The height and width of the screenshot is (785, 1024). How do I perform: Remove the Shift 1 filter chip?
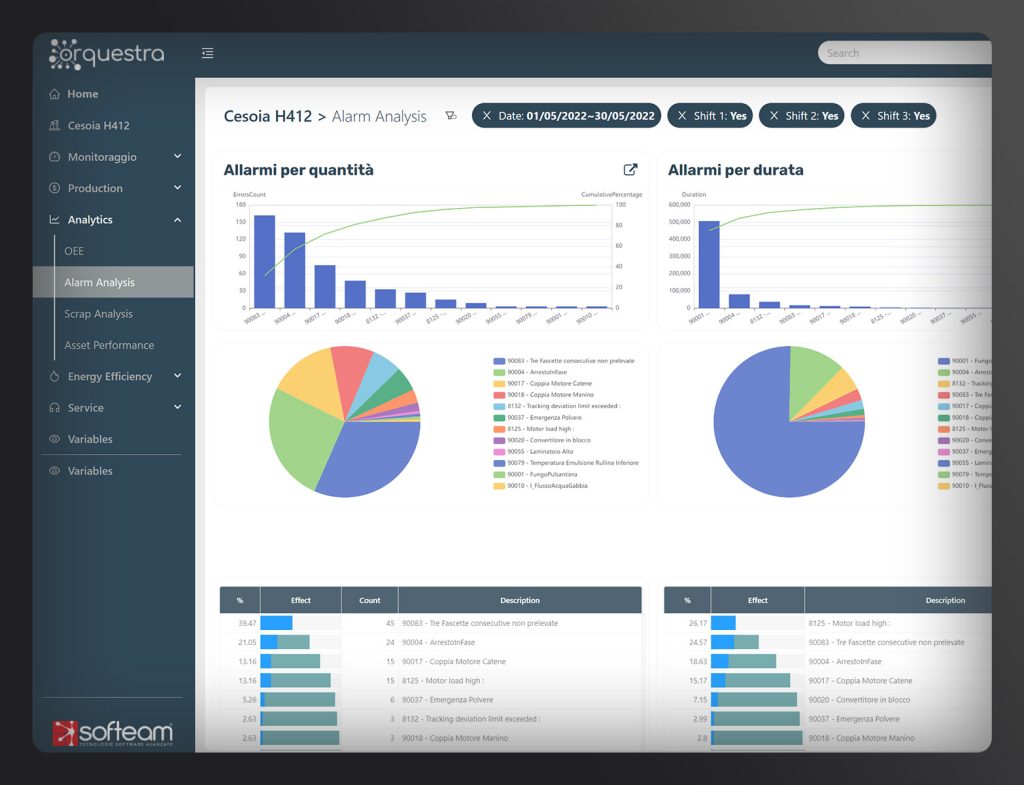(682, 116)
